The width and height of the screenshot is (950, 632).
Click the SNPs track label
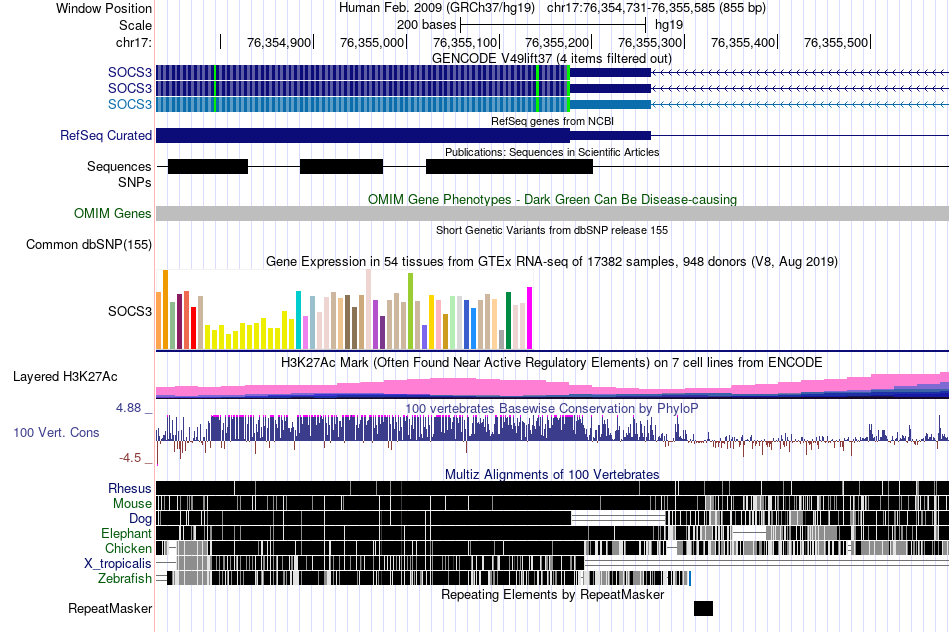135,182
